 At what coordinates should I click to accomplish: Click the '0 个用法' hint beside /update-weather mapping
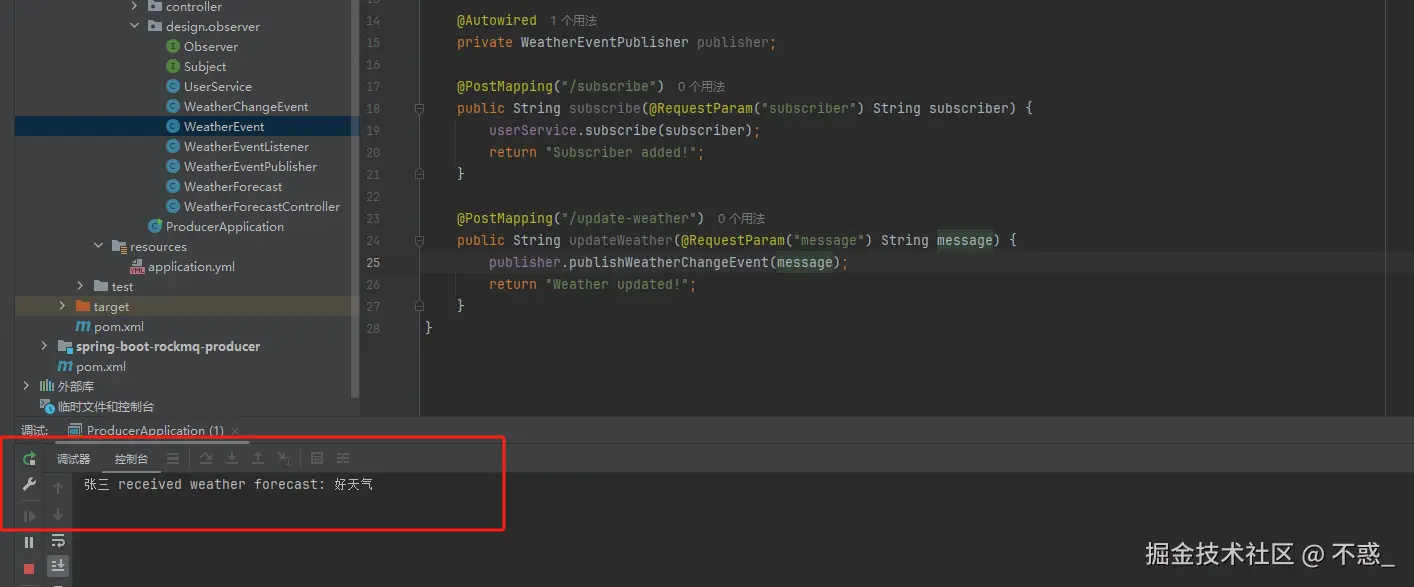point(741,219)
